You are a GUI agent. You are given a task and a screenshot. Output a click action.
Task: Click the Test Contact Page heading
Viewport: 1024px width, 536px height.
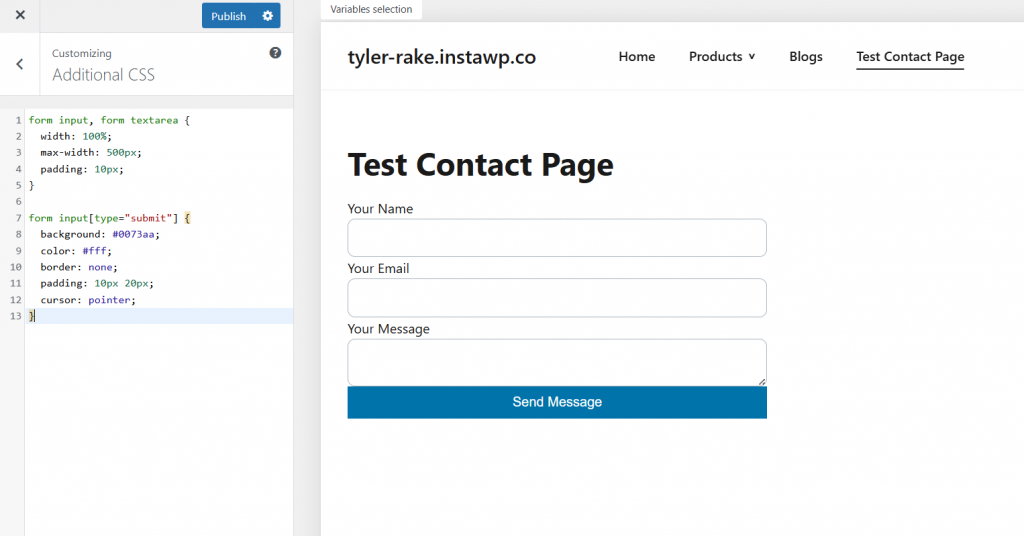[480, 165]
